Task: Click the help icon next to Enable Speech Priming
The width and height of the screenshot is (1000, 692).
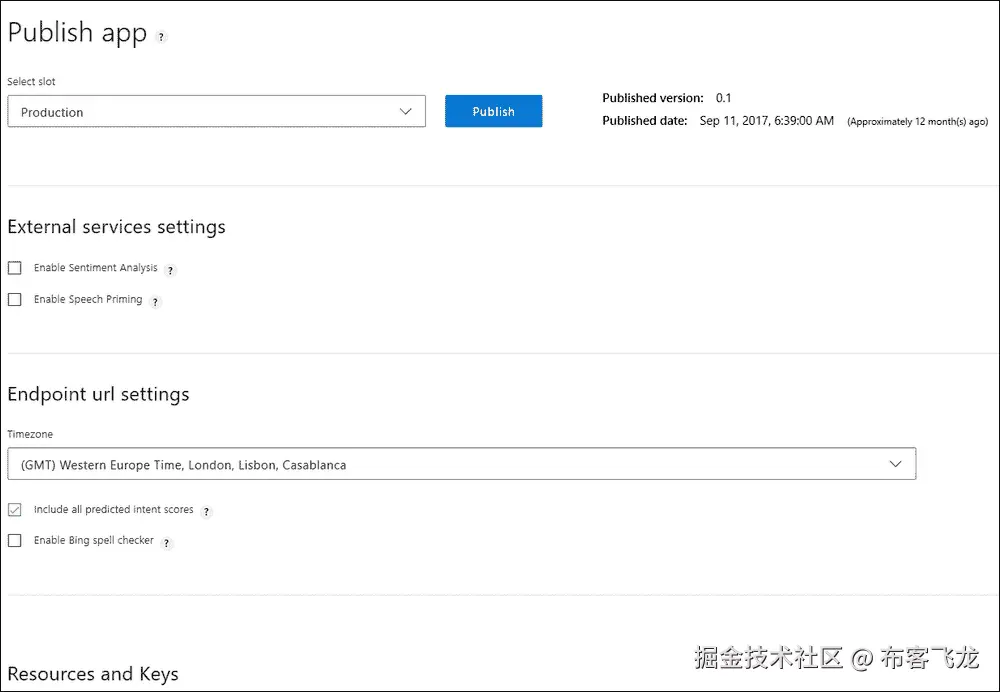Action: (155, 300)
